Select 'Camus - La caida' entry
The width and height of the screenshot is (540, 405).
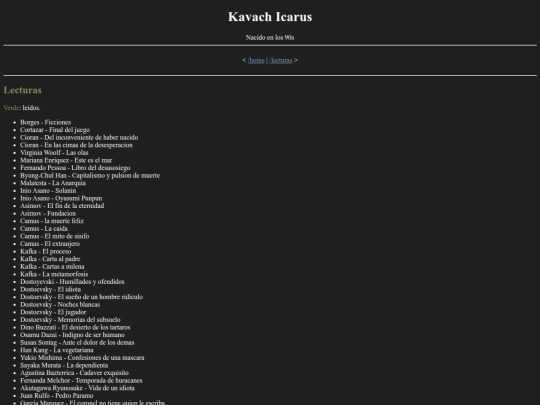tap(44, 228)
